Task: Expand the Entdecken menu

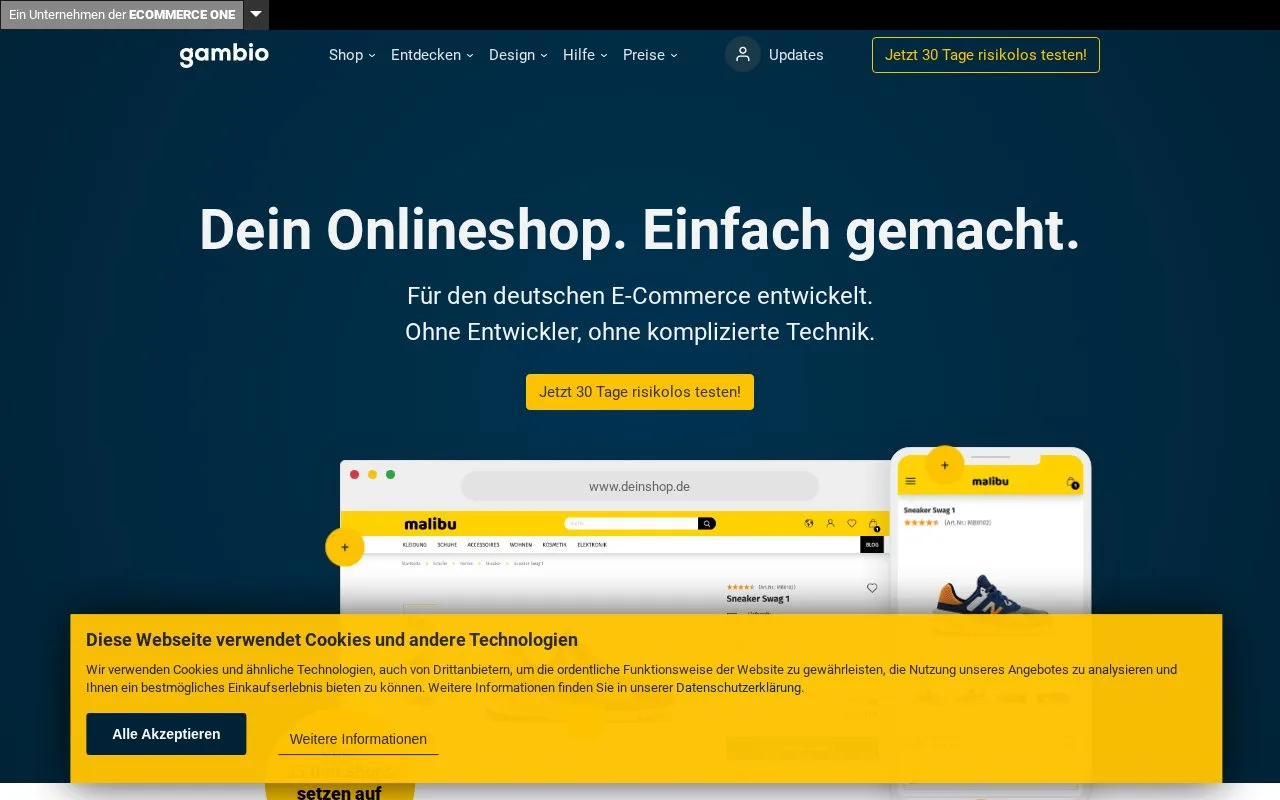Action: coord(432,55)
